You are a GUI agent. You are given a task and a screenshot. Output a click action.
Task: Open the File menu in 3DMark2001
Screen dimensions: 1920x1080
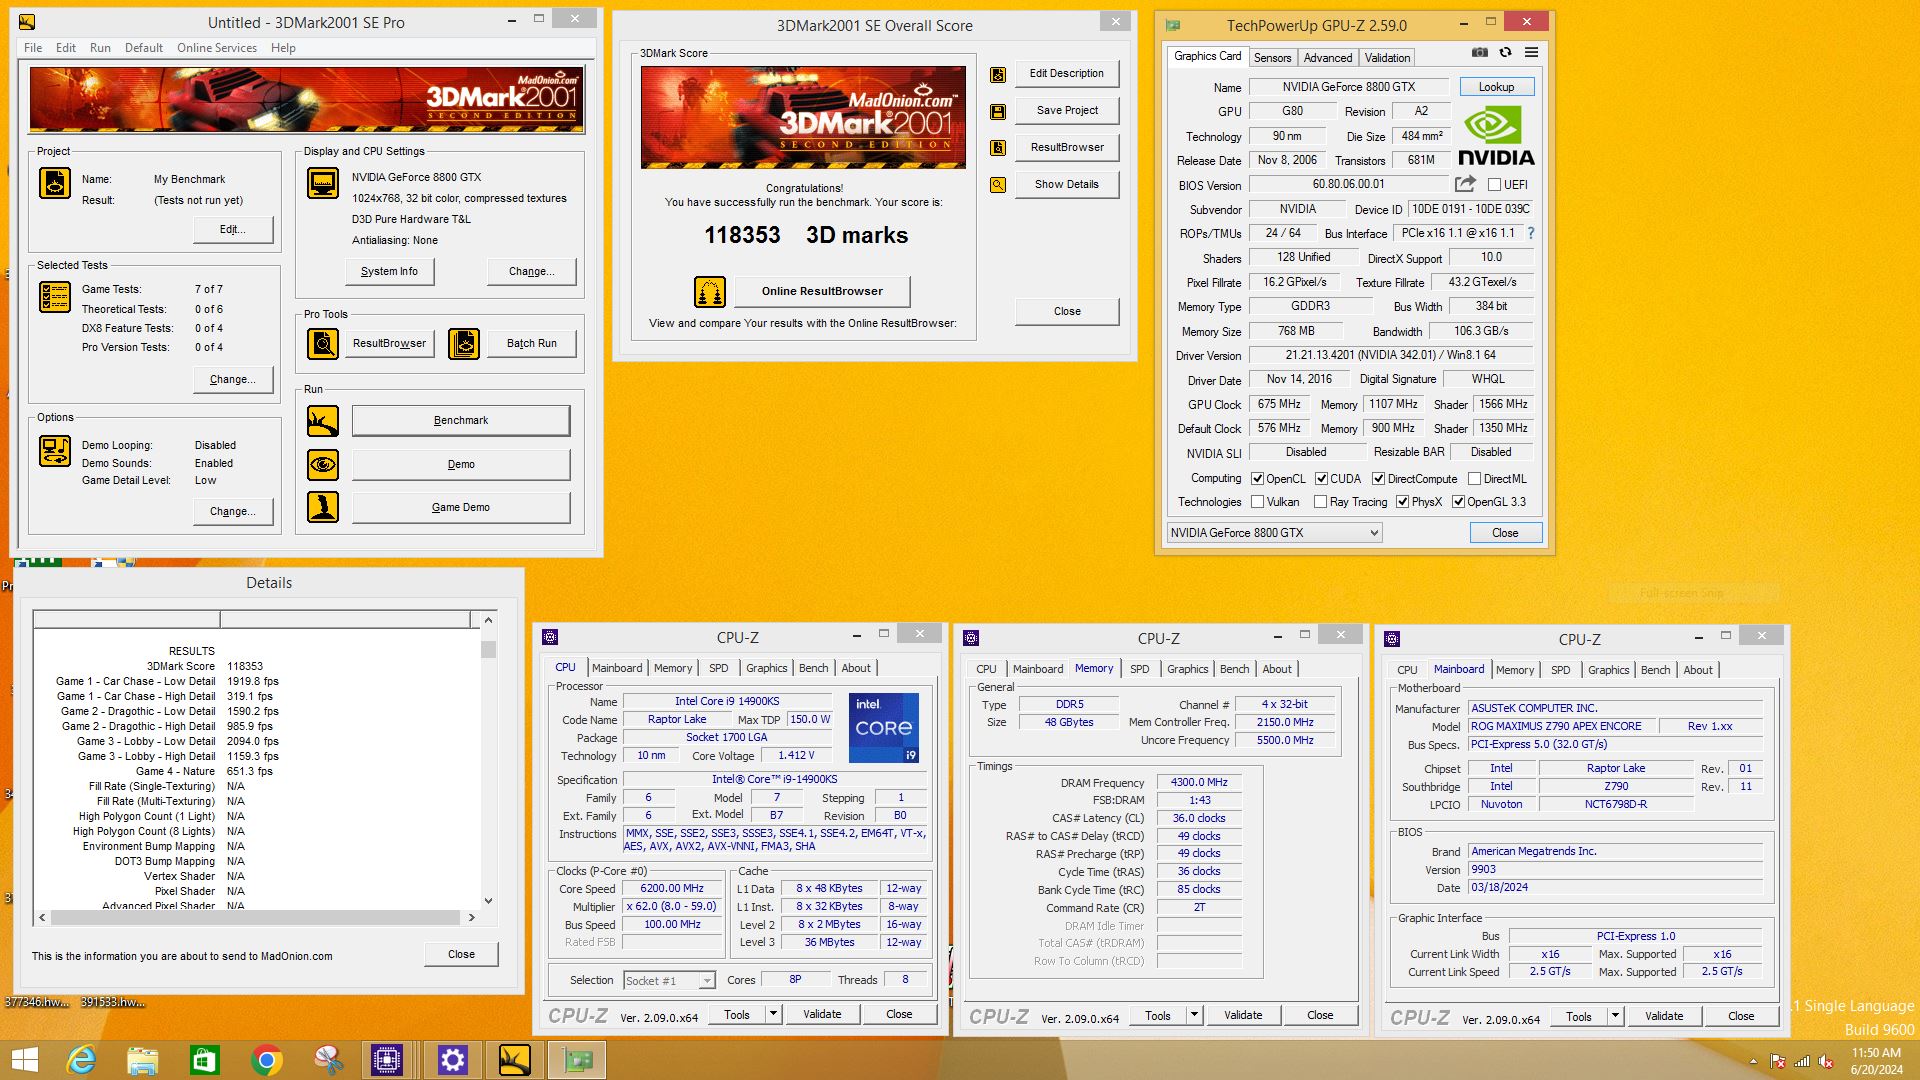pyautogui.click(x=33, y=48)
